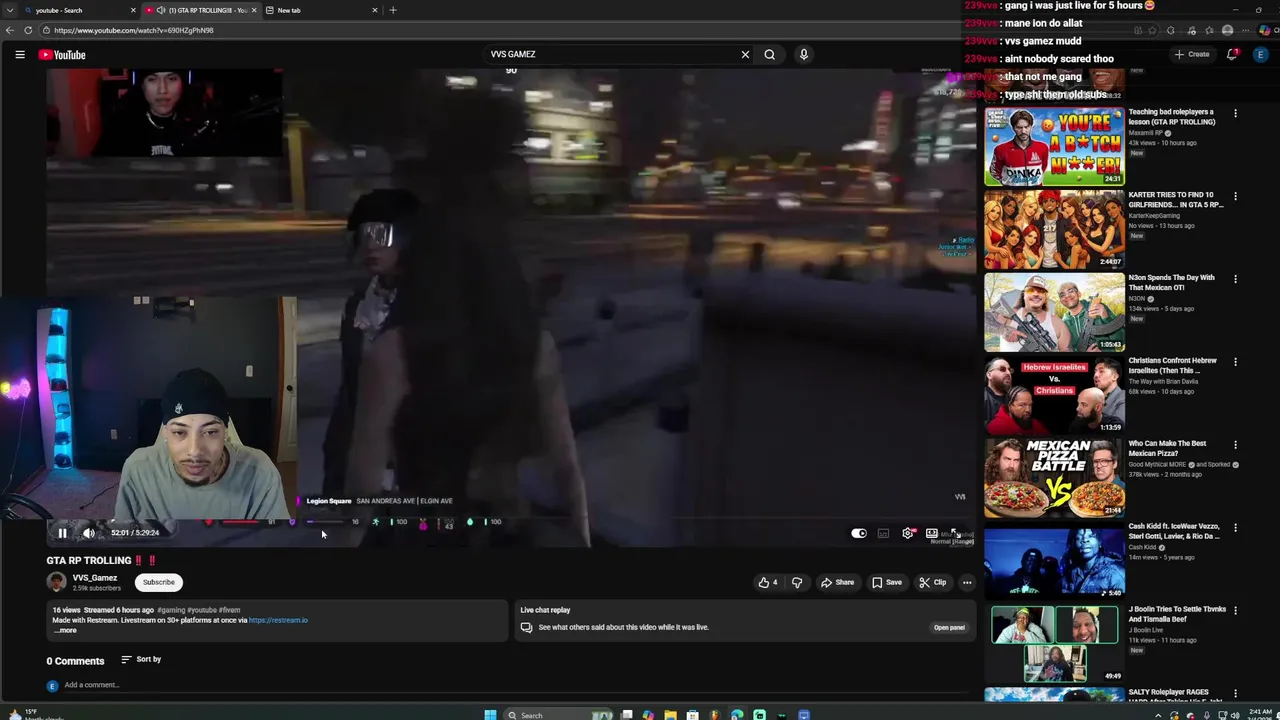This screenshot has width=1280, height=720.
Task: Open options for J Boolin Tries video
Action: point(1235,612)
